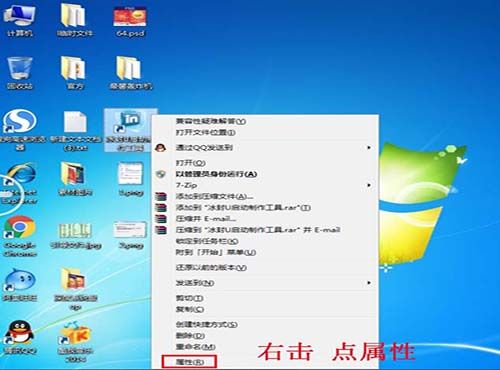Select the highlighted blue 'in' tool shortcut
Image resolution: width=500 pixels, height=370 pixels.
130,130
